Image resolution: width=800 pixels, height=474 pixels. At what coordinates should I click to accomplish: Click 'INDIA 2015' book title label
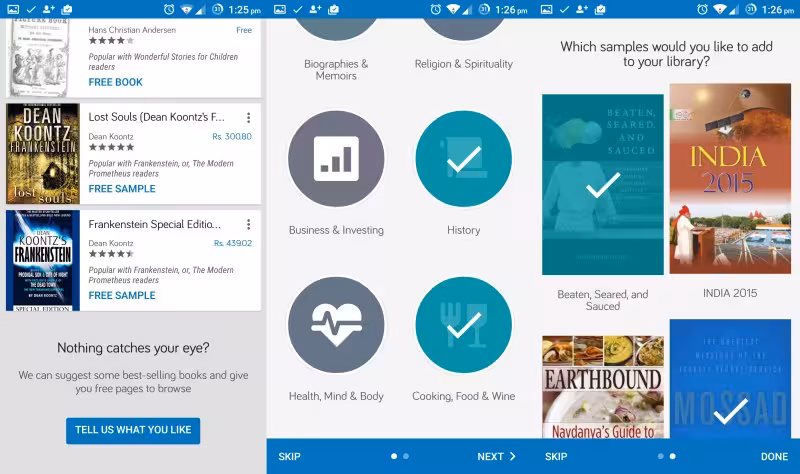[x=730, y=293]
